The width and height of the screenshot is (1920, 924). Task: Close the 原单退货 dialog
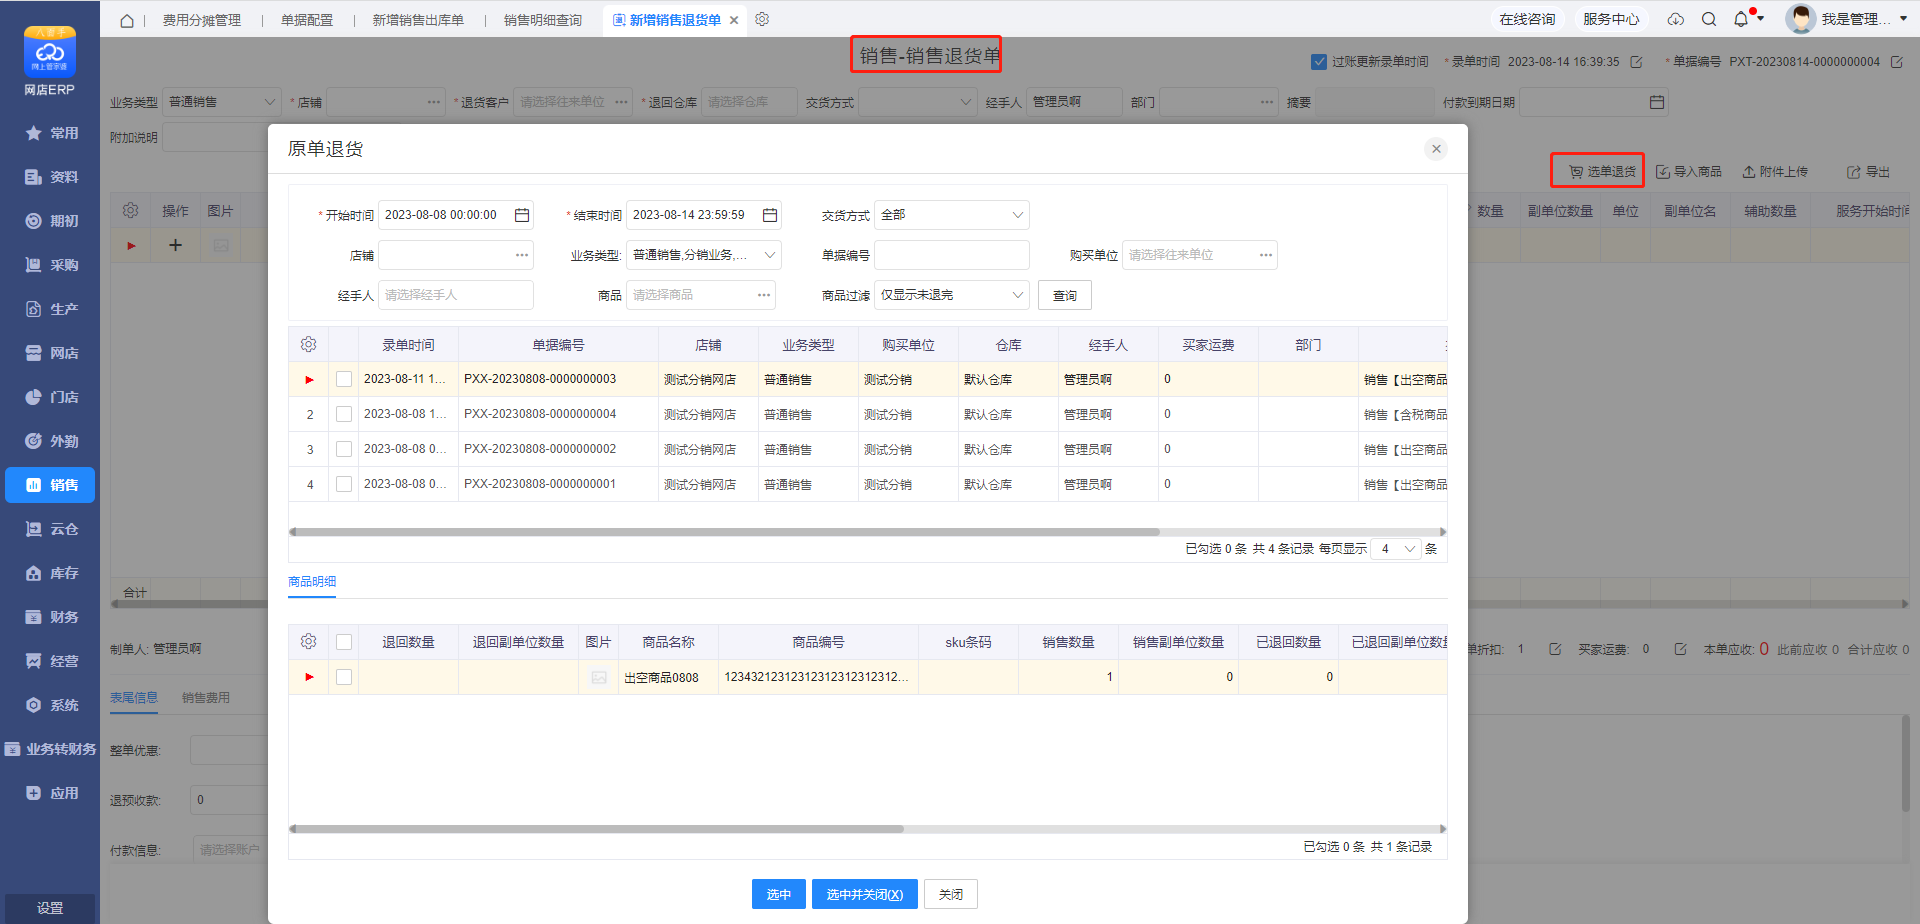(x=1436, y=149)
